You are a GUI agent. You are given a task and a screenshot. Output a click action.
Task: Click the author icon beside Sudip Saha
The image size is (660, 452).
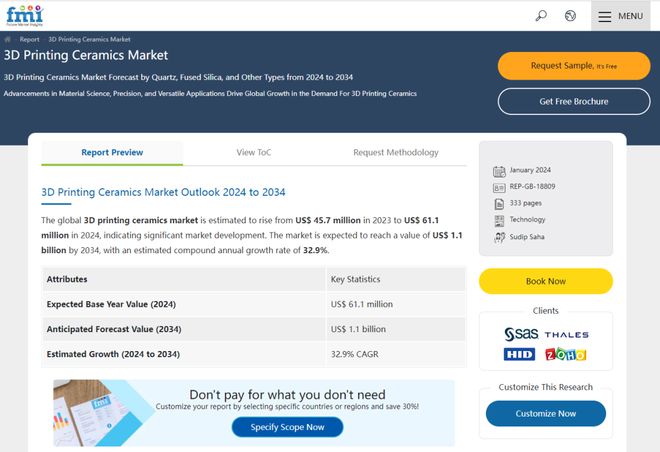(499, 237)
